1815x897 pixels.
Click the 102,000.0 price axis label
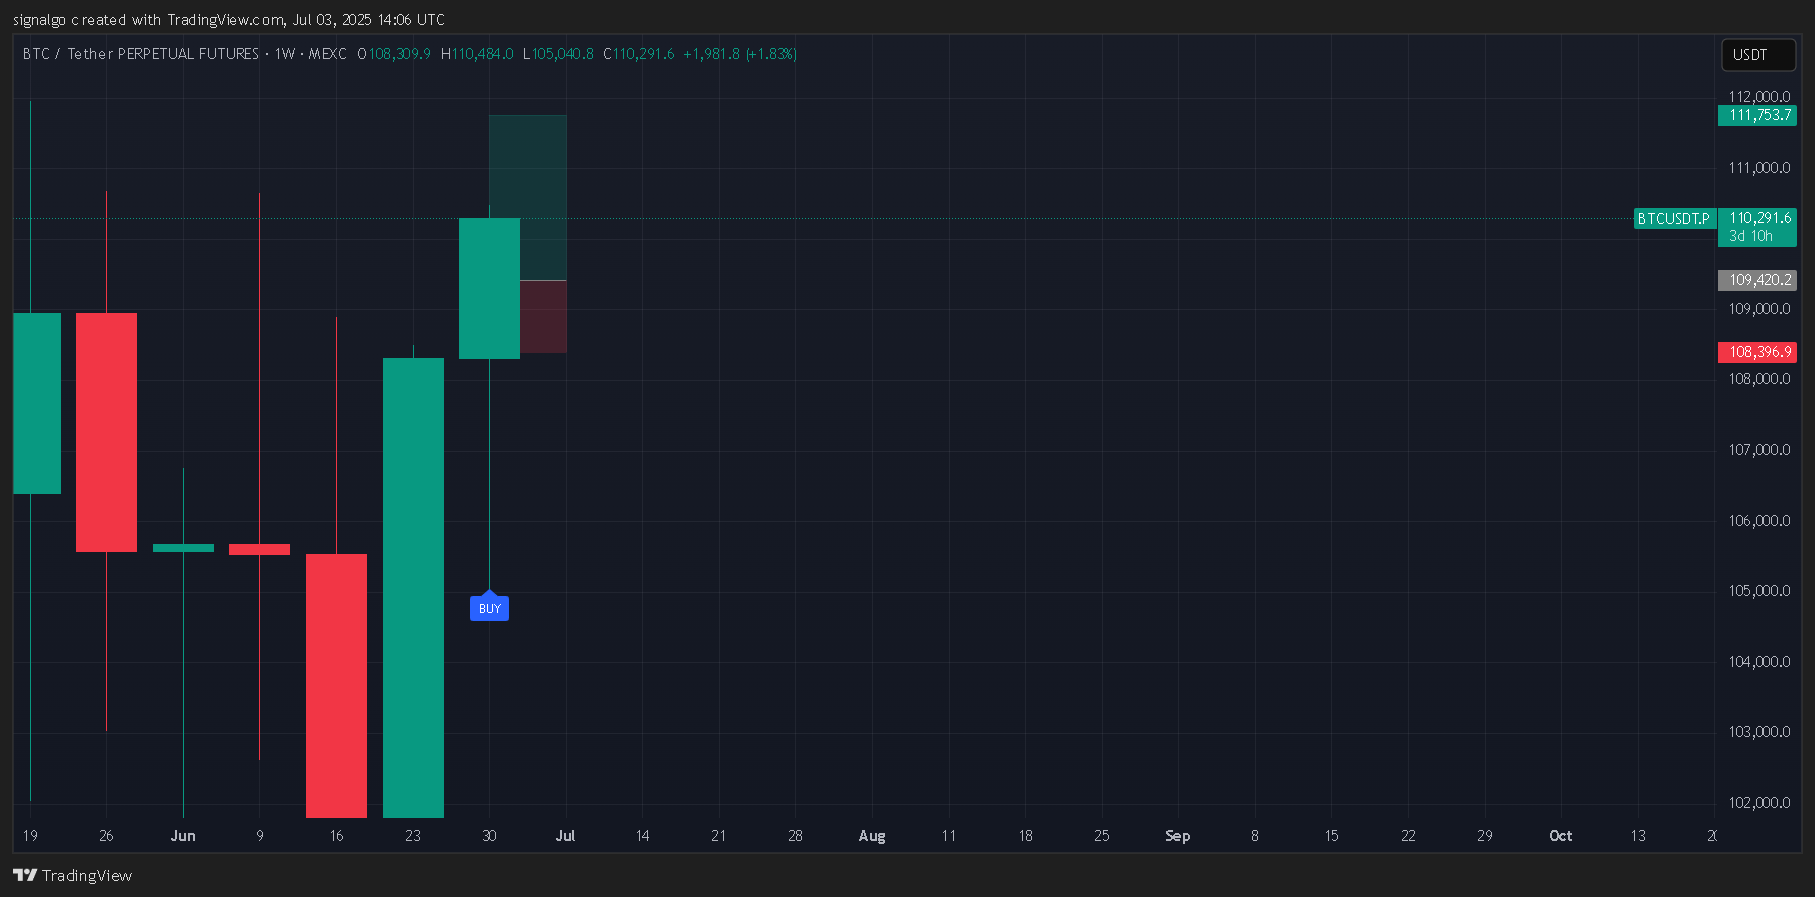click(x=1759, y=803)
